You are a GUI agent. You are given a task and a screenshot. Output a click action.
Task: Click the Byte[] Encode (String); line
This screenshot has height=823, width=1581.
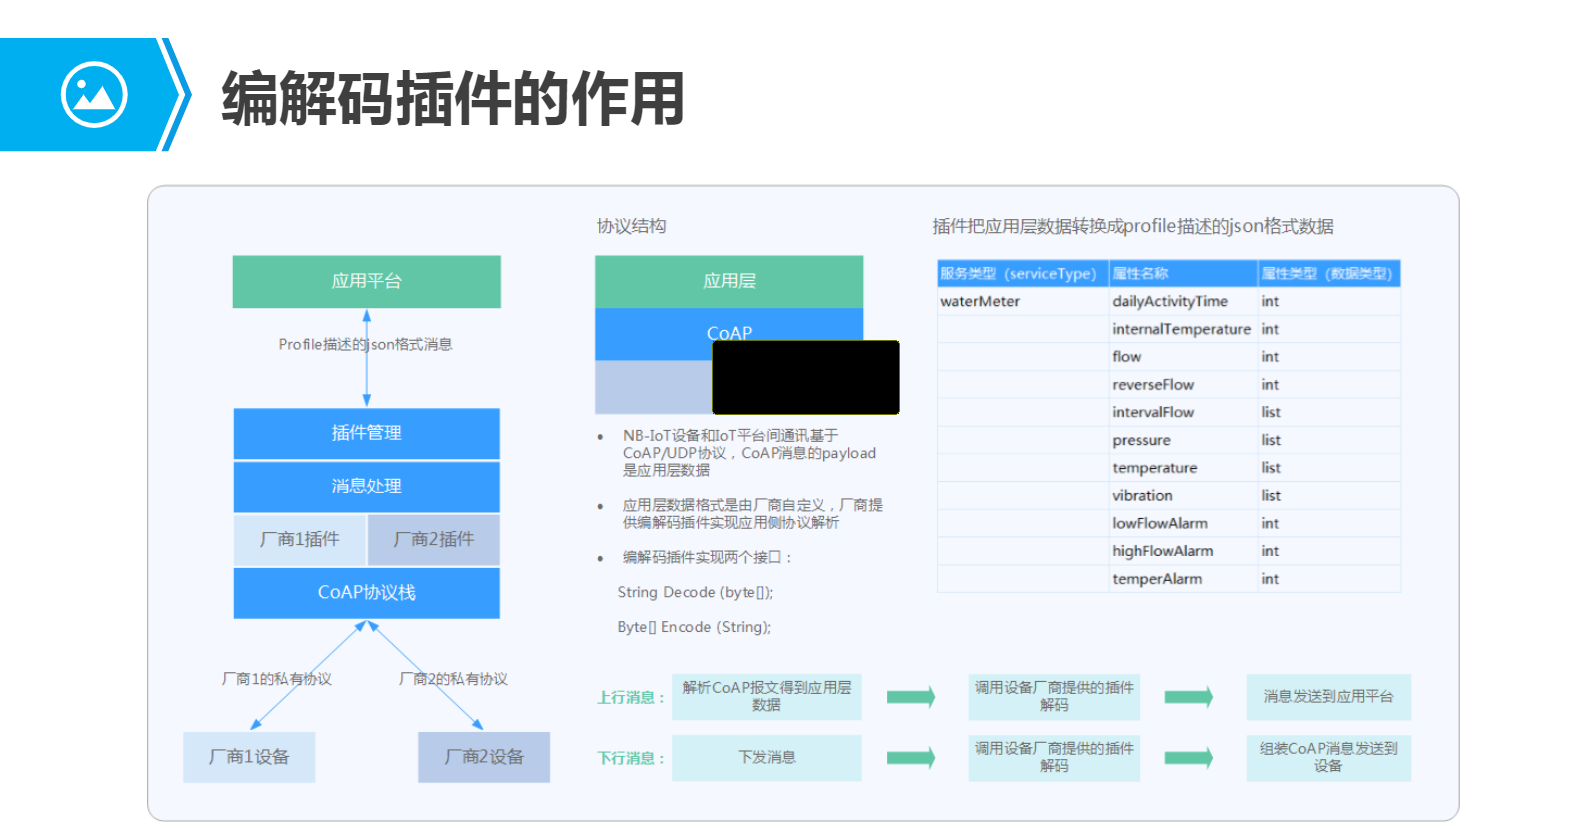pyautogui.click(x=694, y=627)
